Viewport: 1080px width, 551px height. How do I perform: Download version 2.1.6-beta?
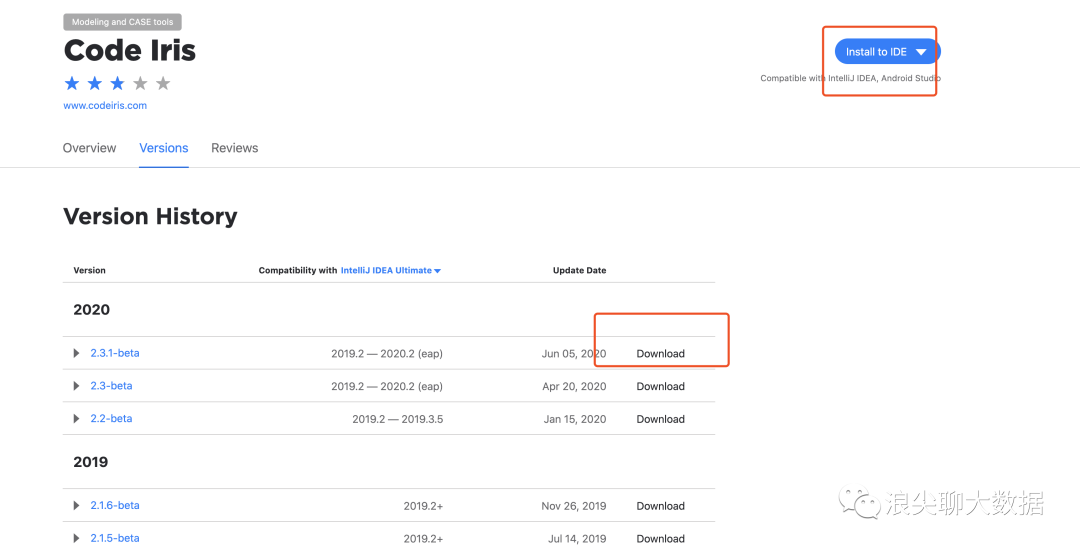pos(661,506)
